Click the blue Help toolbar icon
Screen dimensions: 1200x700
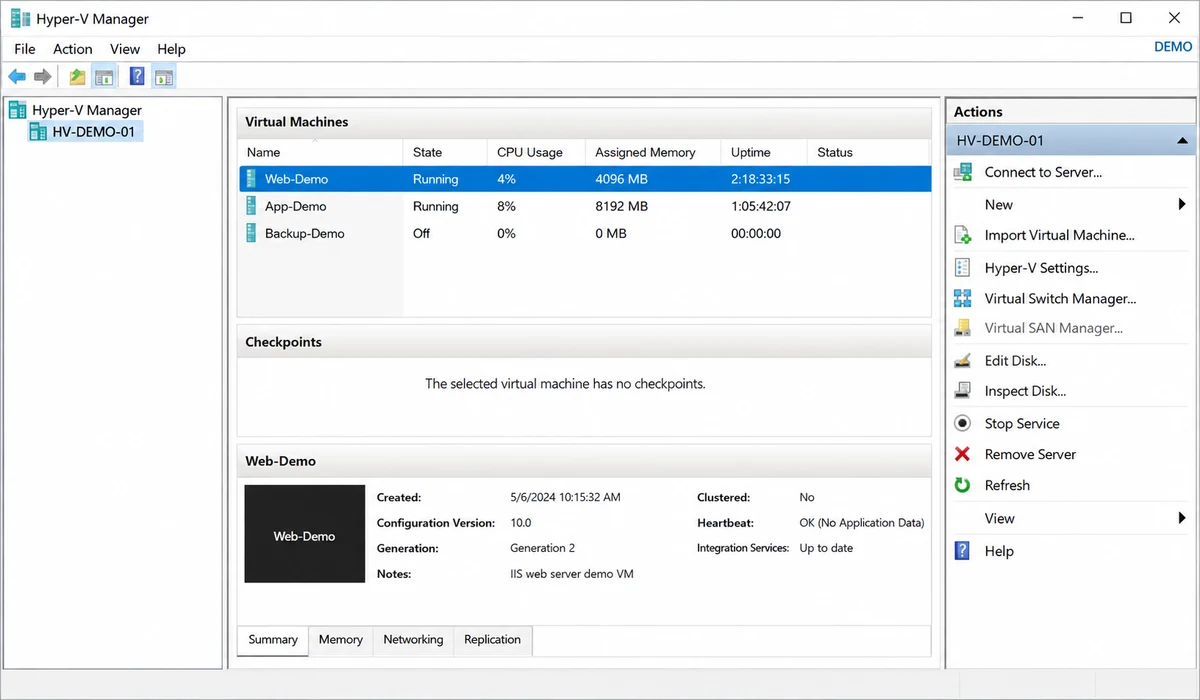(137, 76)
